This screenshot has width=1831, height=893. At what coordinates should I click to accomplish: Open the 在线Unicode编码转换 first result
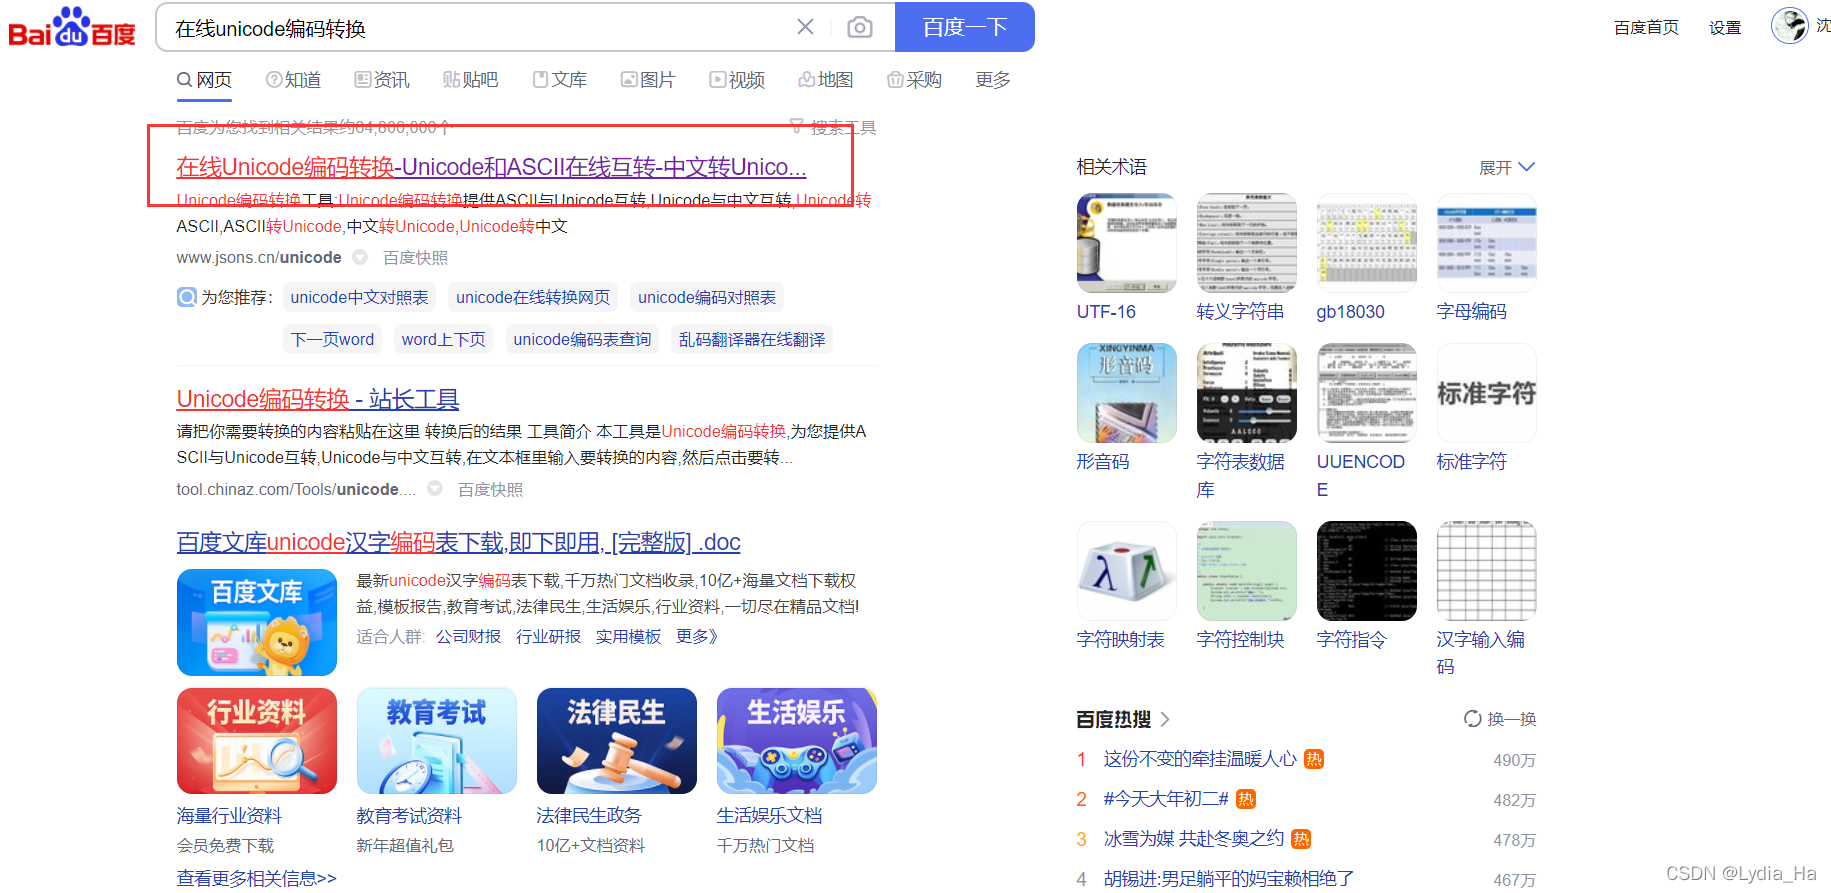[491, 166]
